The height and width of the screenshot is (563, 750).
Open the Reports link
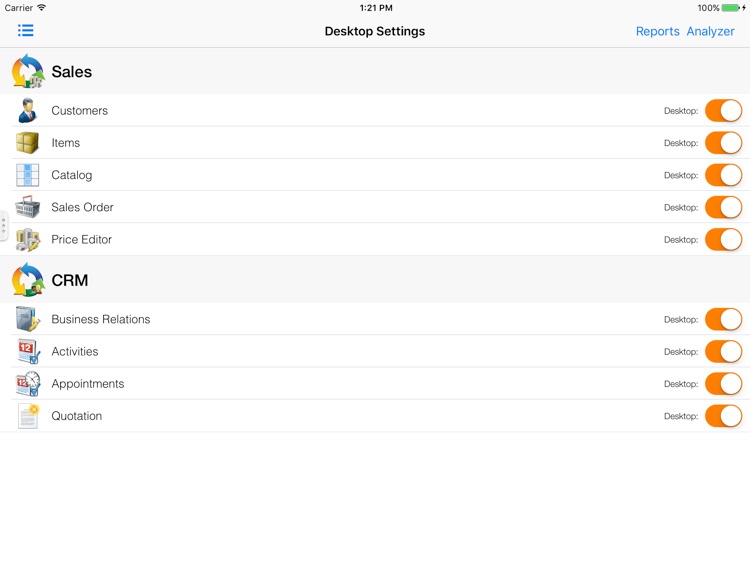657,31
